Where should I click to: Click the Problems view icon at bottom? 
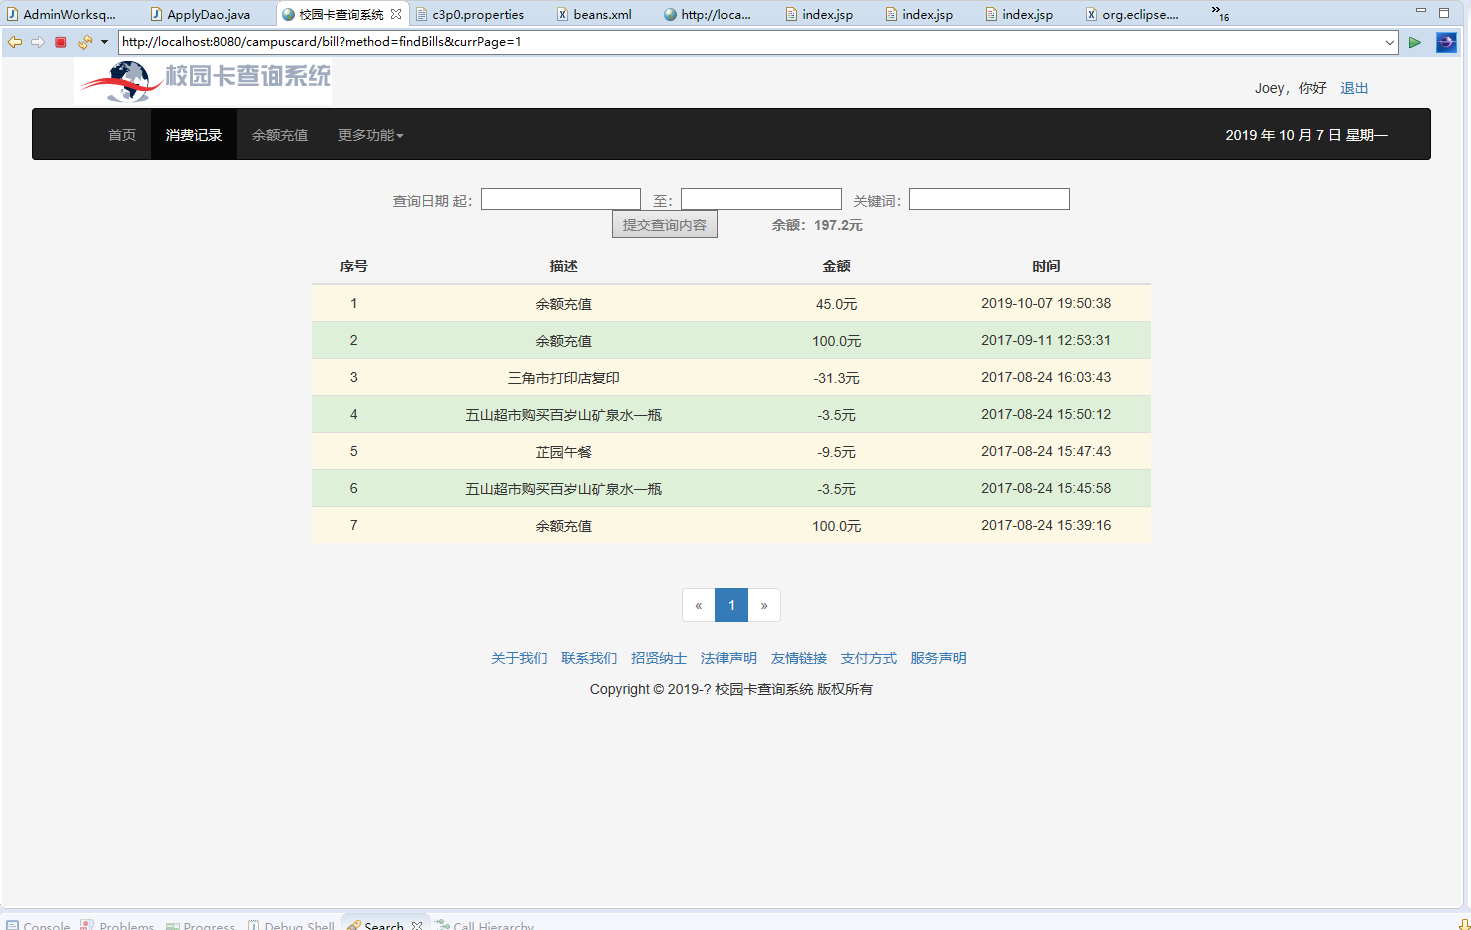88,925
